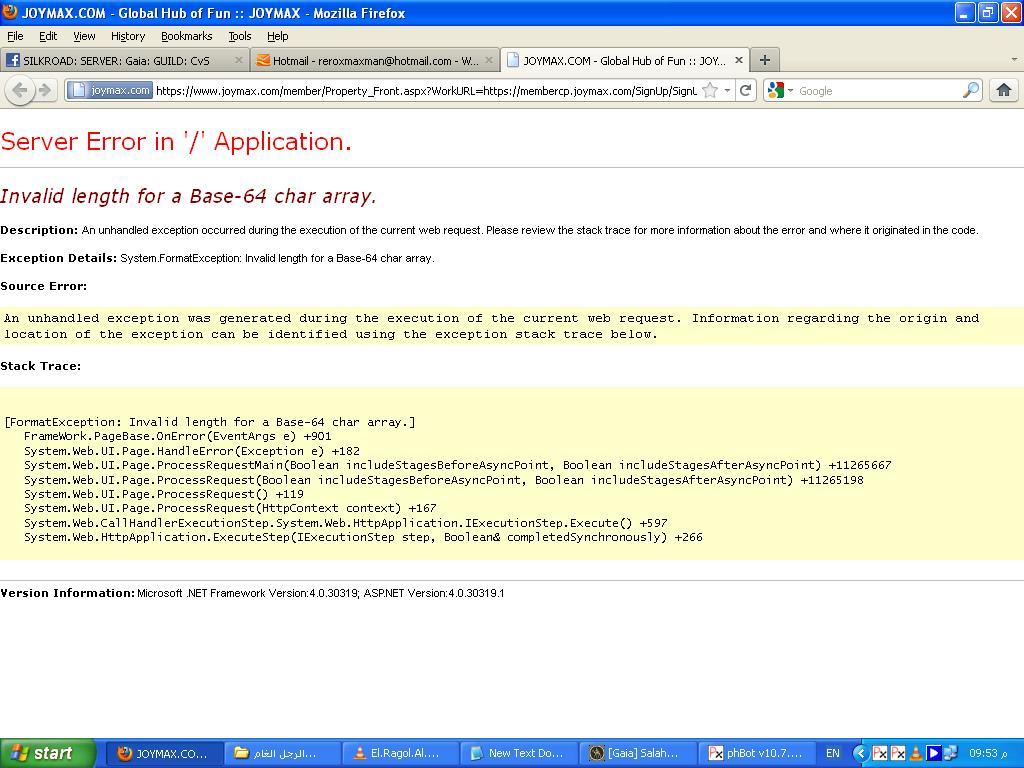Switch to El.Ragol.Al... VLC taskbar button
This screenshot has height=768, width=1024.
coord(401,753)
